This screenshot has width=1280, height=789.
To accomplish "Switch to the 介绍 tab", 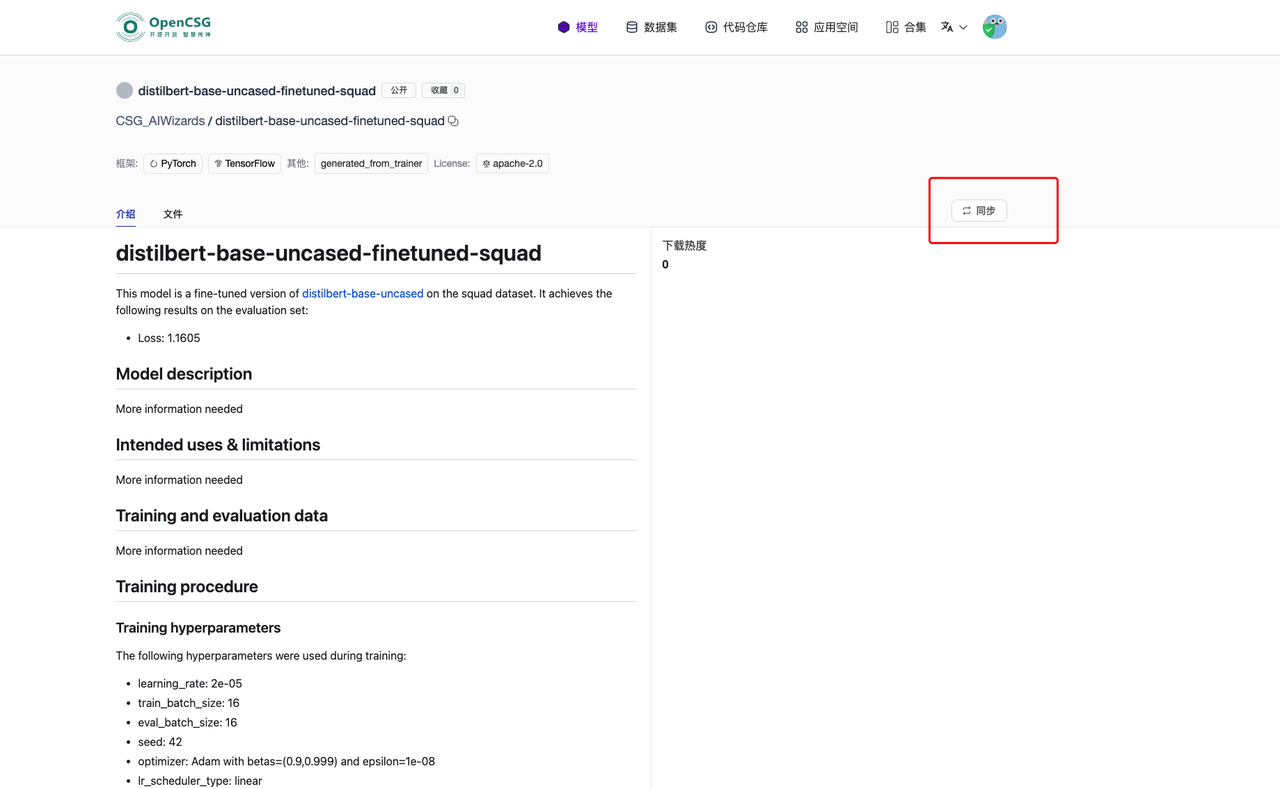I will pos(125,214).
